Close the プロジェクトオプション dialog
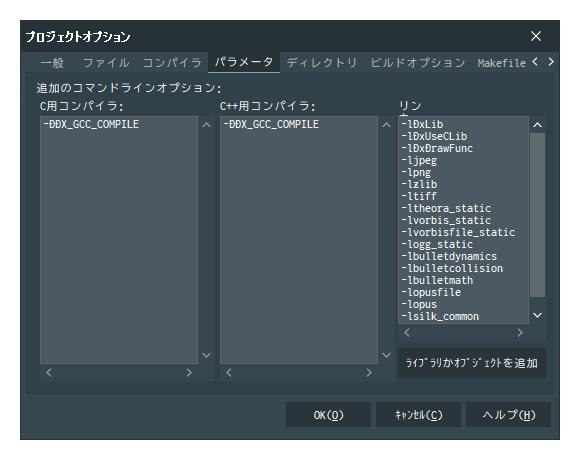The height and width of the screenshot is (460, 580). pyautogui.click(x=536, y=36)
